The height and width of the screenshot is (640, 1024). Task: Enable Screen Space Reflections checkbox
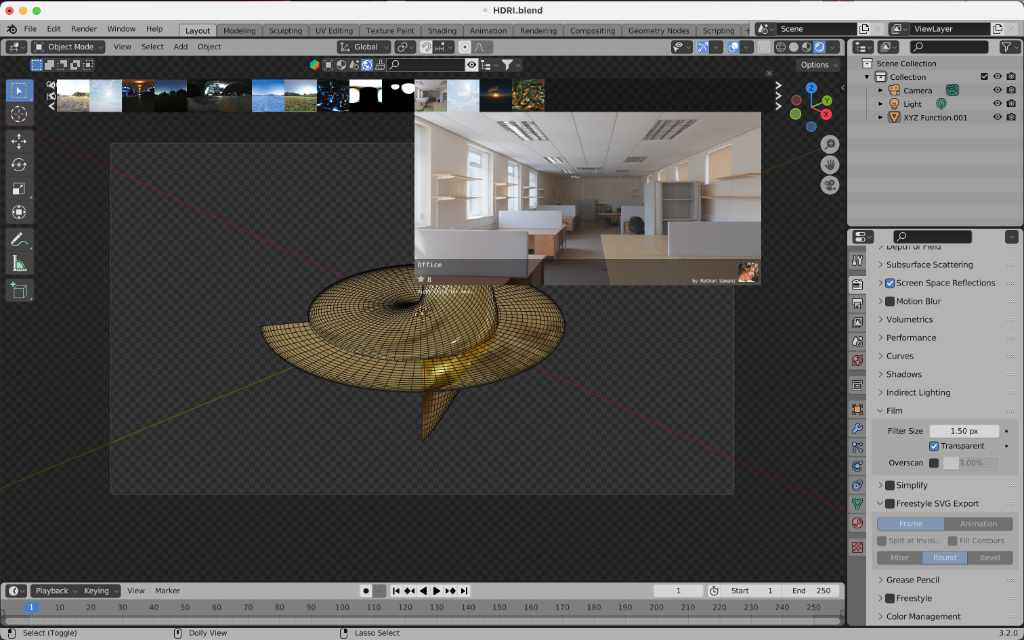890,283
